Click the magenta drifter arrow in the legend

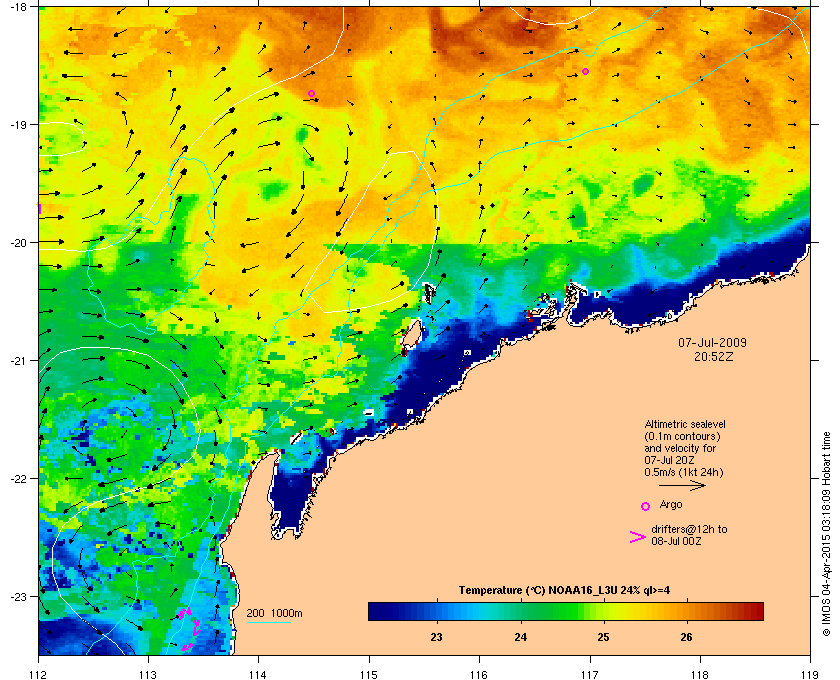(x=638, y=537)
